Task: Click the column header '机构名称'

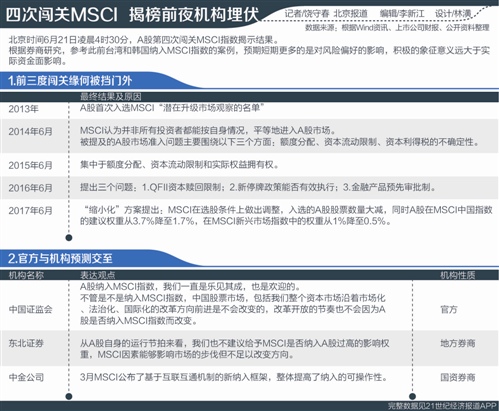Action: [26, 275]
